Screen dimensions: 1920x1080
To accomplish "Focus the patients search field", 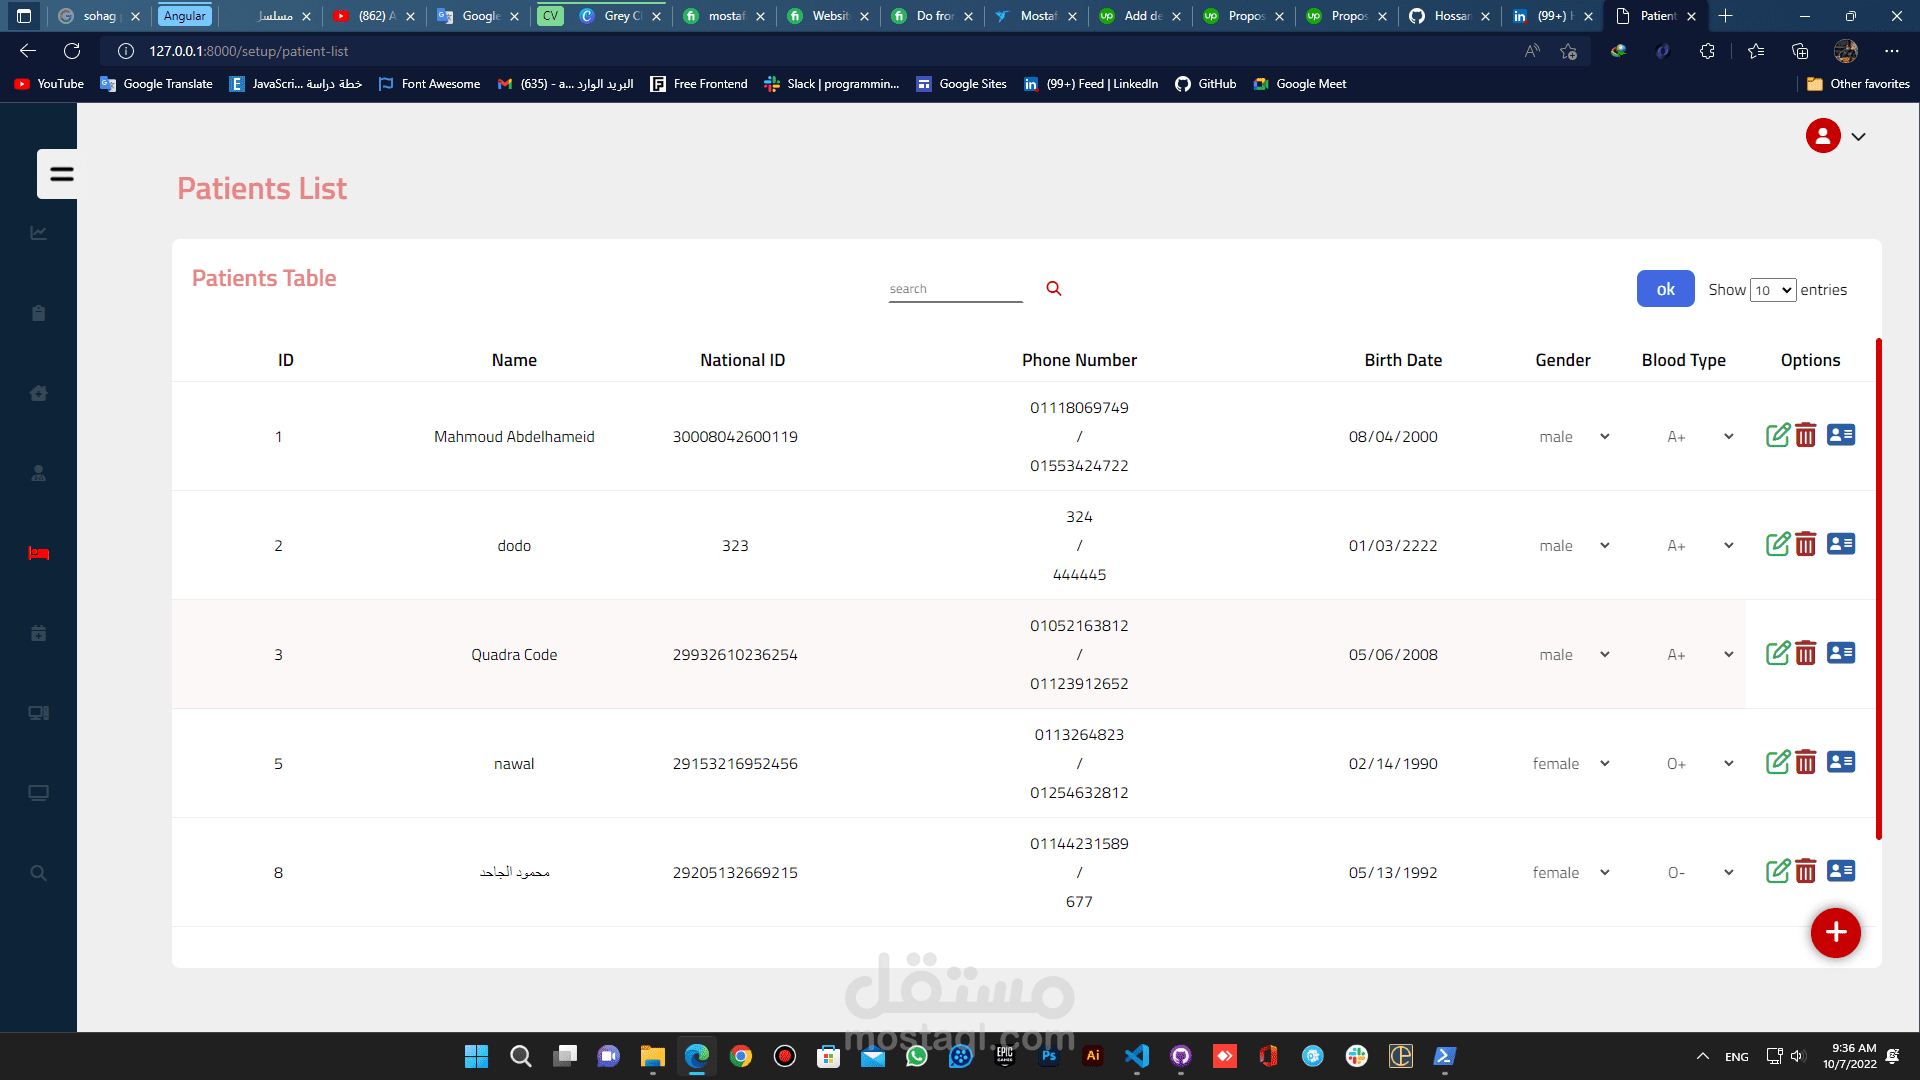I will pos(955,290).
